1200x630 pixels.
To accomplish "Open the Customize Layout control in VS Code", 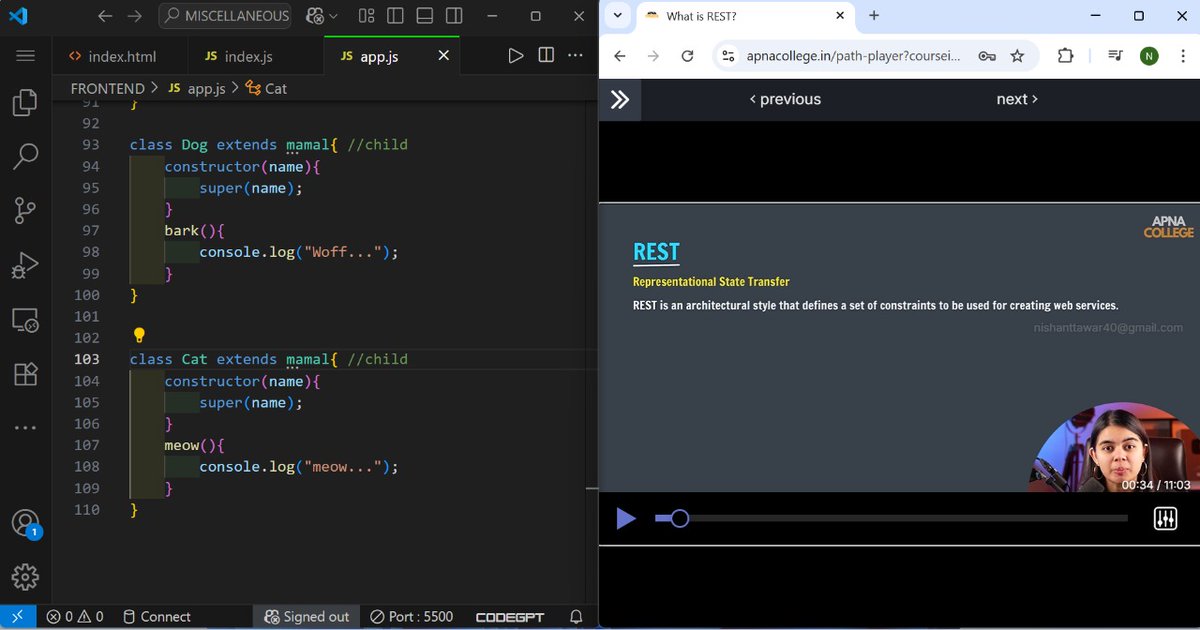I will [x=367, y=16].
